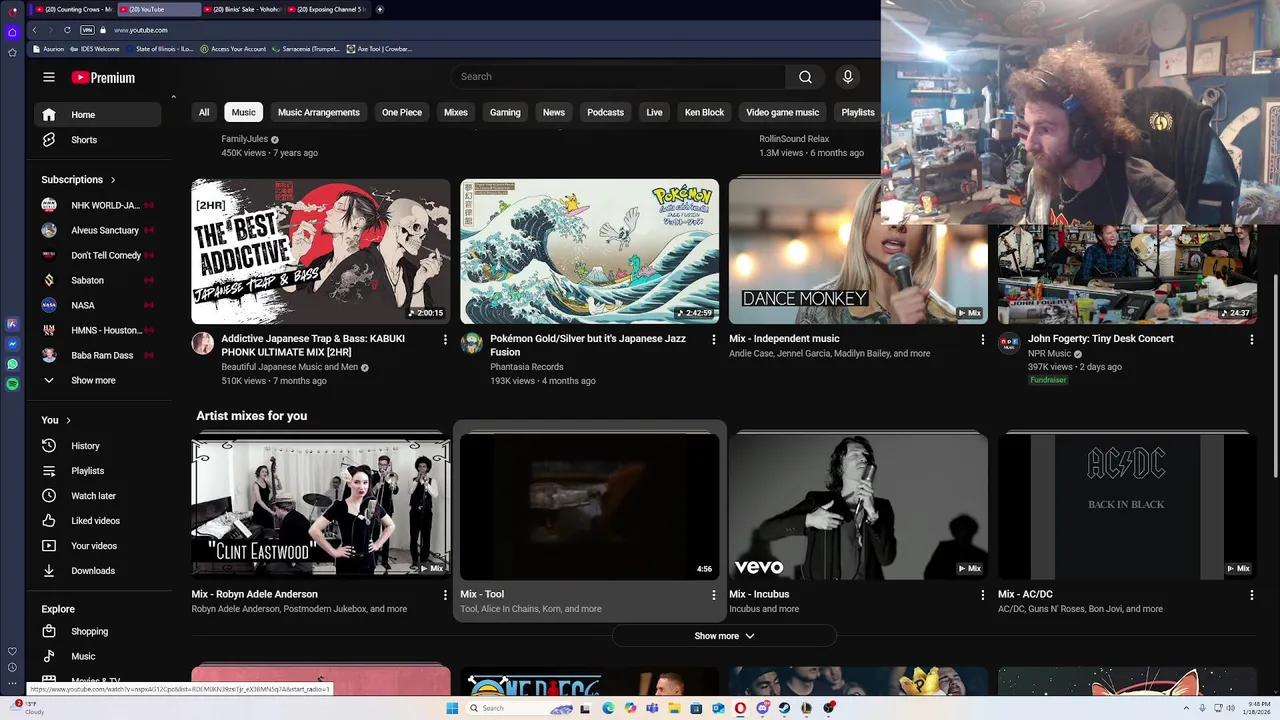The image size is (1280, 720).
Task: Open File Explorer from the taskbar
Action: coord(674,708)
